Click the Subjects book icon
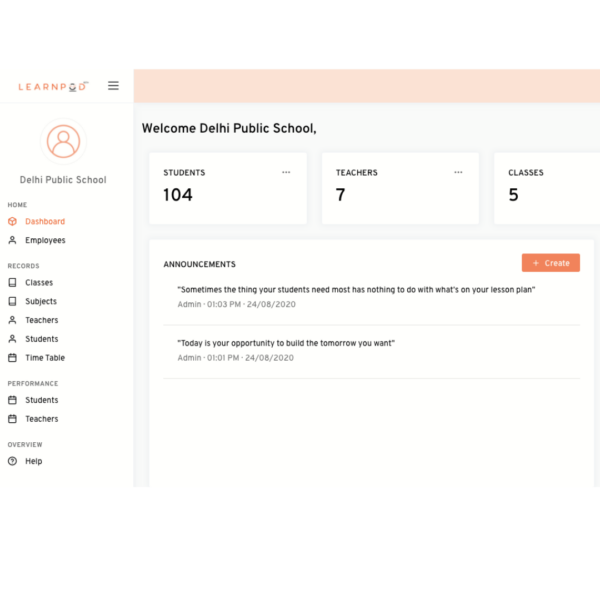The image size is (600, 600). click(13, 301)
